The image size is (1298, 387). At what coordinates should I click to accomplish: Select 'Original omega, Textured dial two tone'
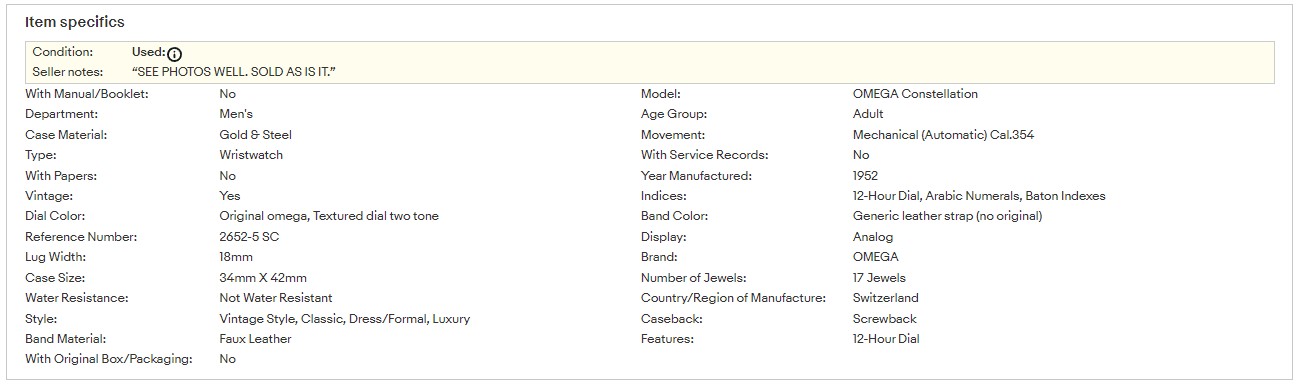(329, 216)
